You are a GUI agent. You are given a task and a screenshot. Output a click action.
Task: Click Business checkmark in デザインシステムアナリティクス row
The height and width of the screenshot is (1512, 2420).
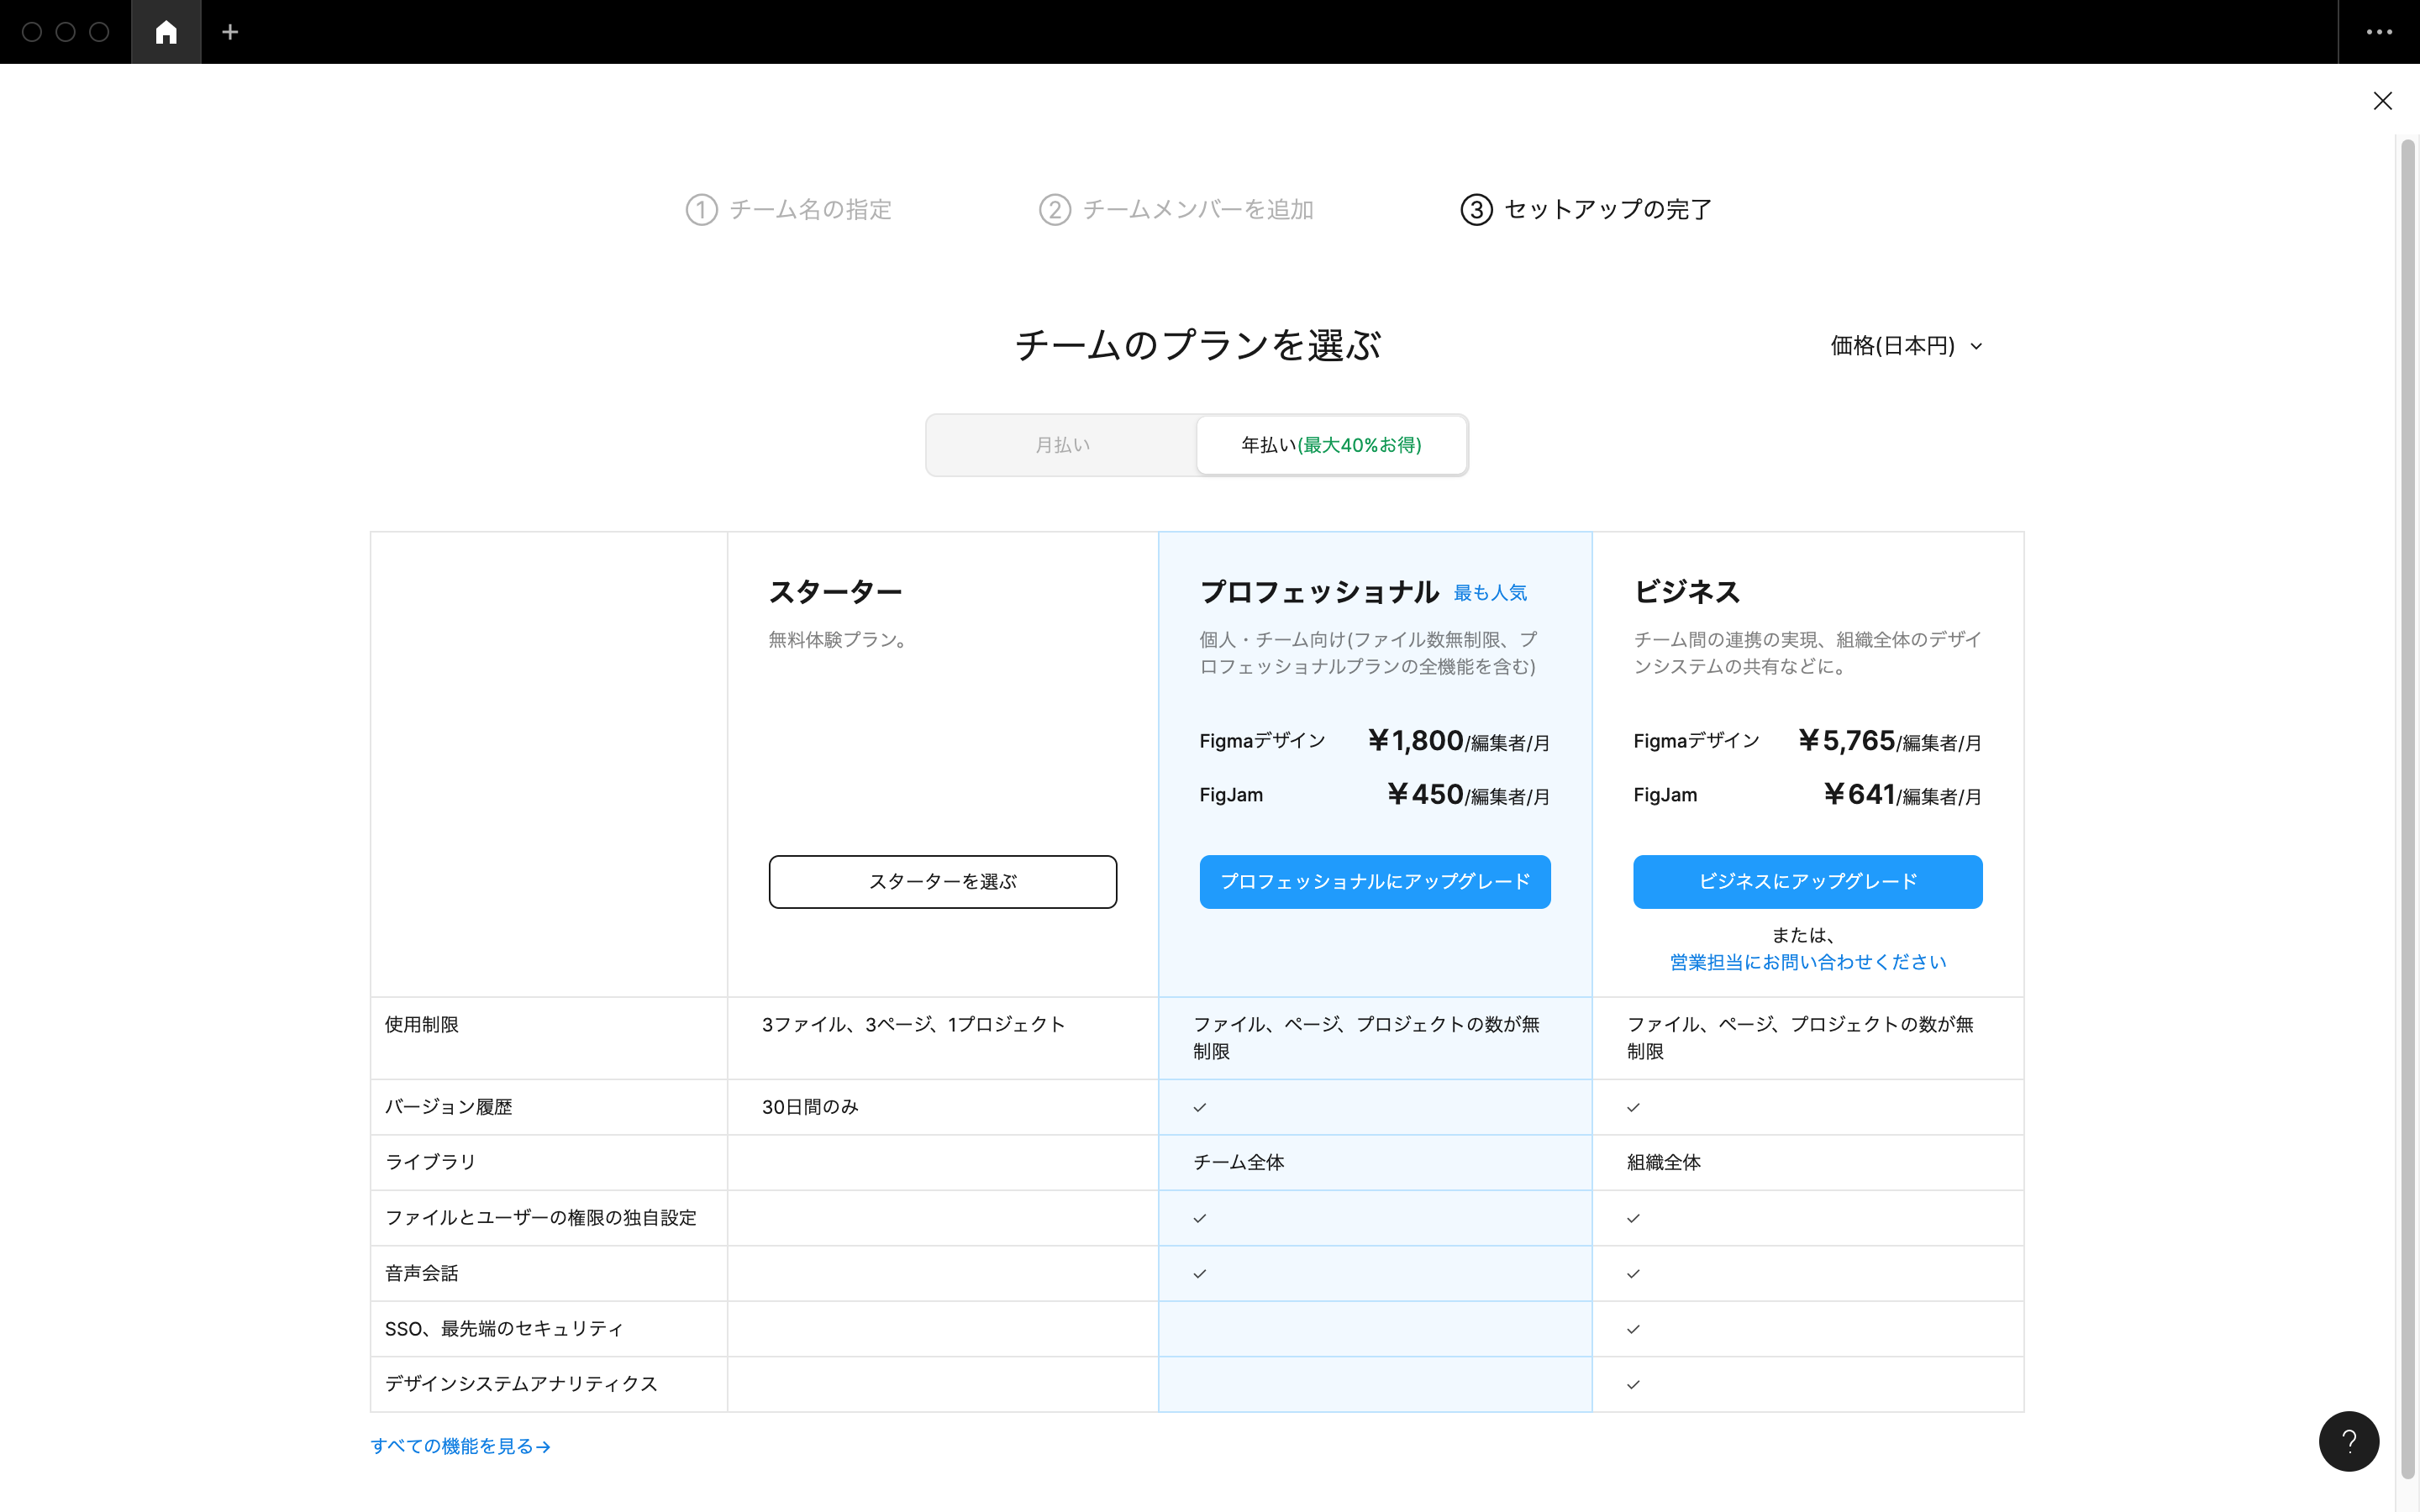1633,1384
